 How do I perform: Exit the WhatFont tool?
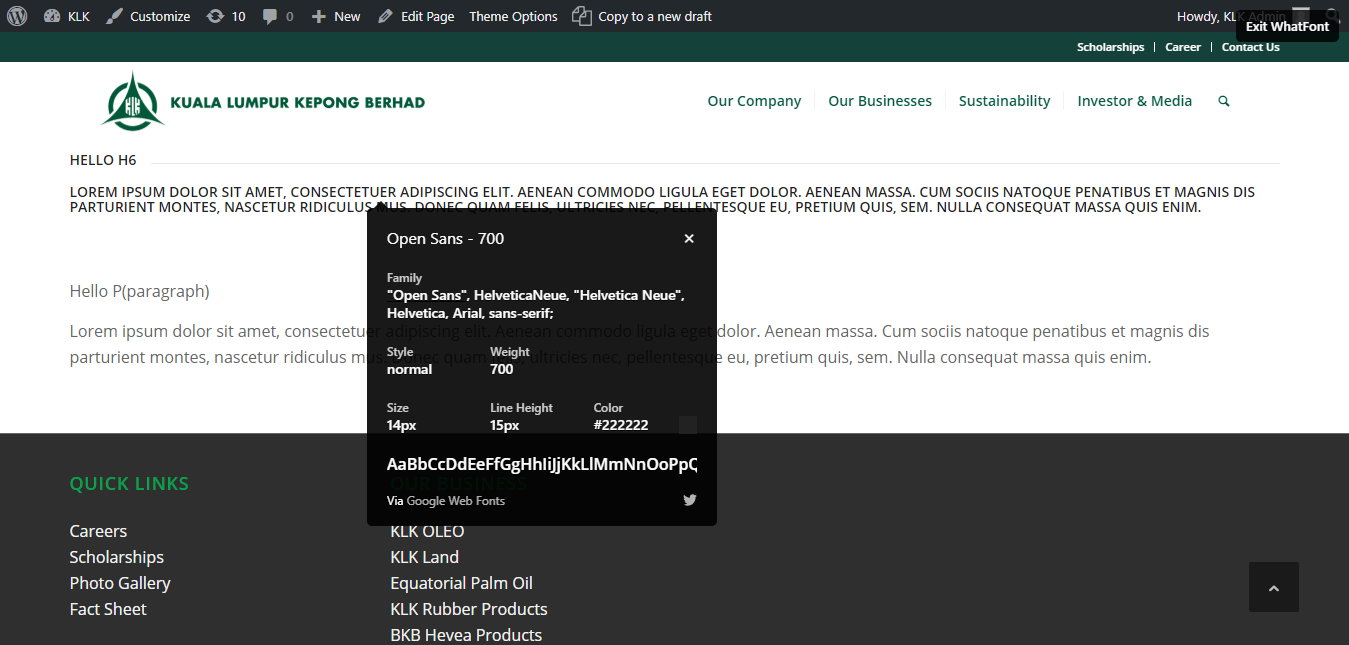pyautogui.click(x=1287, y=27)
